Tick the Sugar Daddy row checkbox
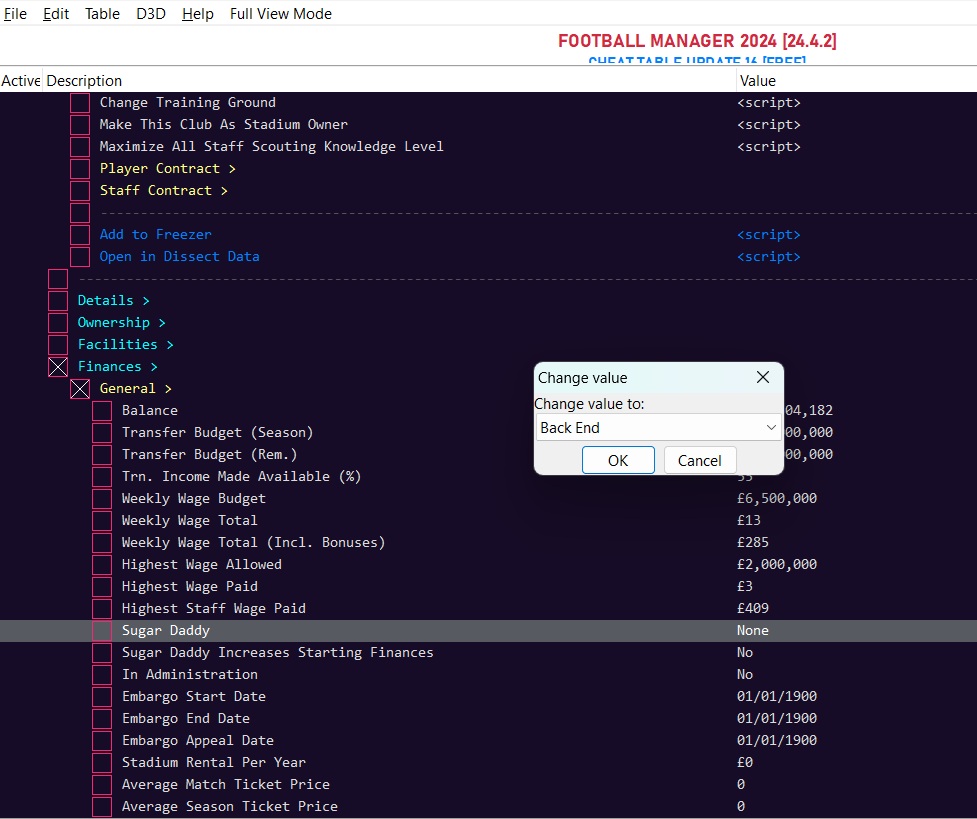 (102, 631)
